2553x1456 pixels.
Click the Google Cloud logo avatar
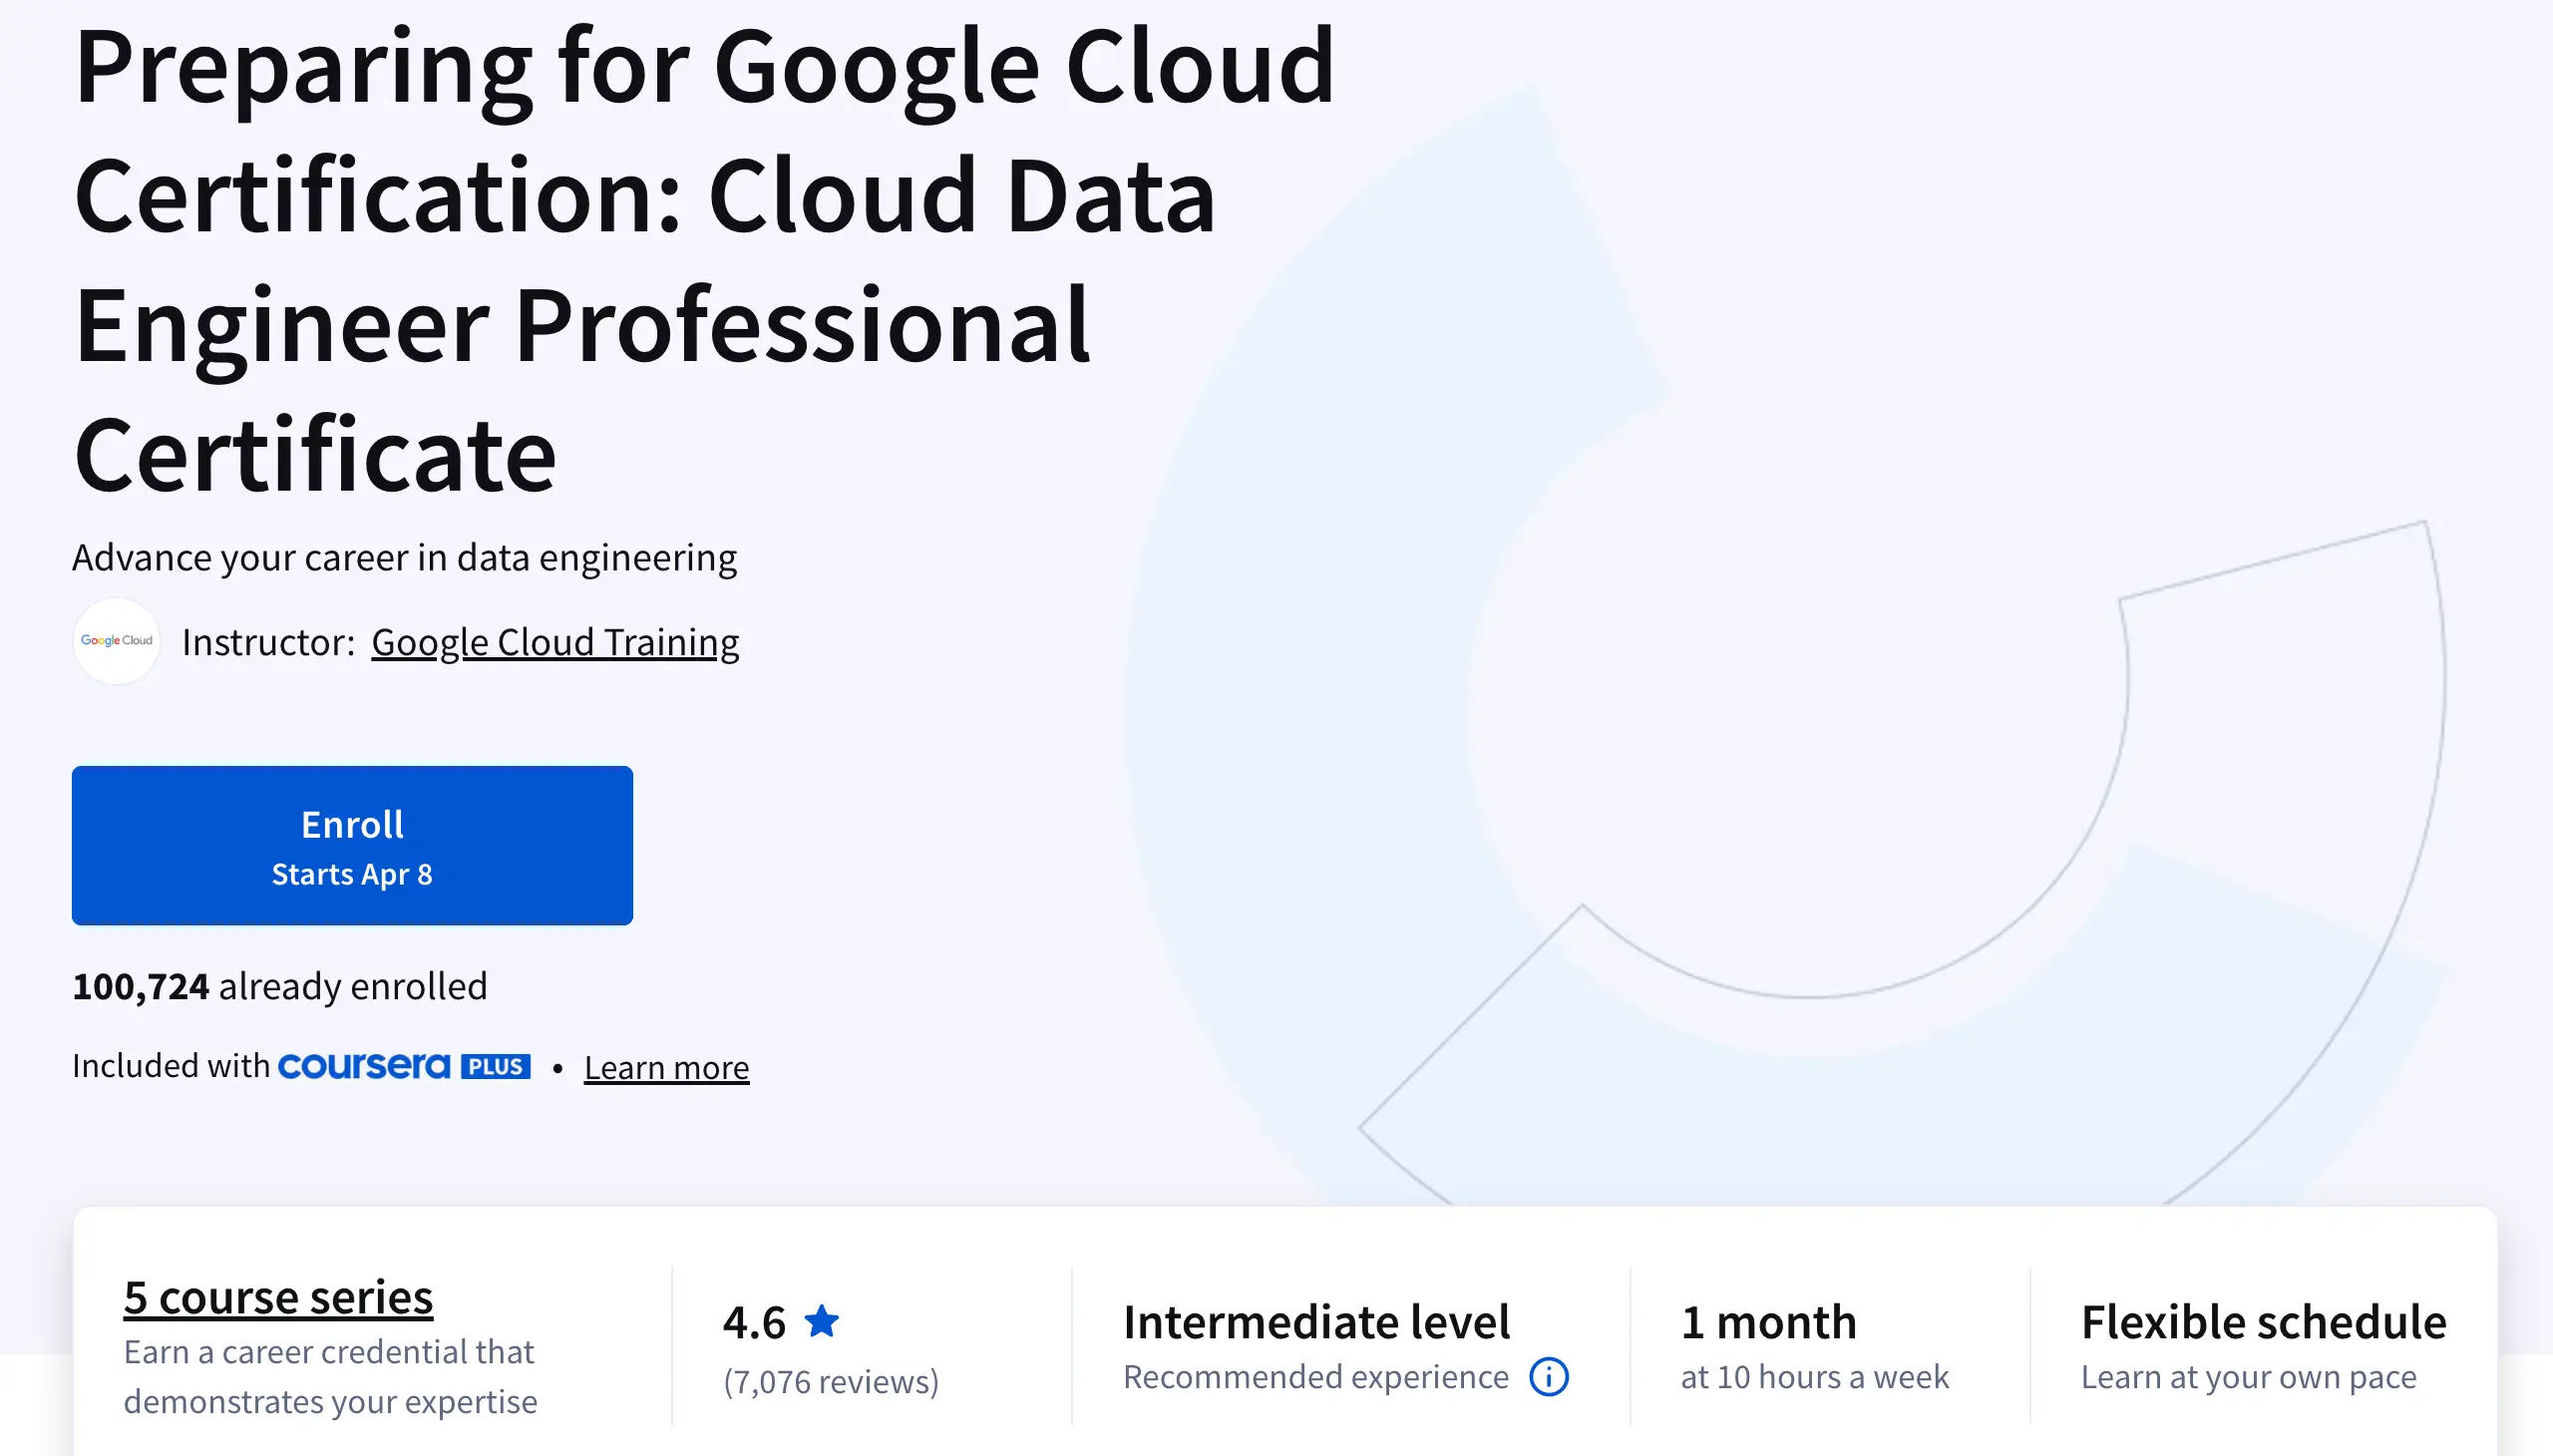point(117,641)
